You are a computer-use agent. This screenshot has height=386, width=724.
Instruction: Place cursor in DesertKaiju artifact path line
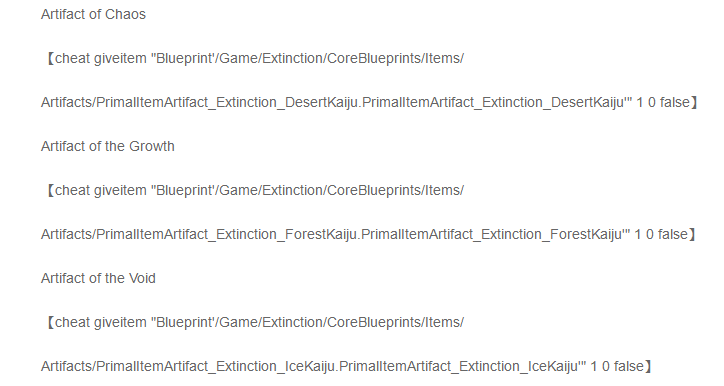pos(370,102)
